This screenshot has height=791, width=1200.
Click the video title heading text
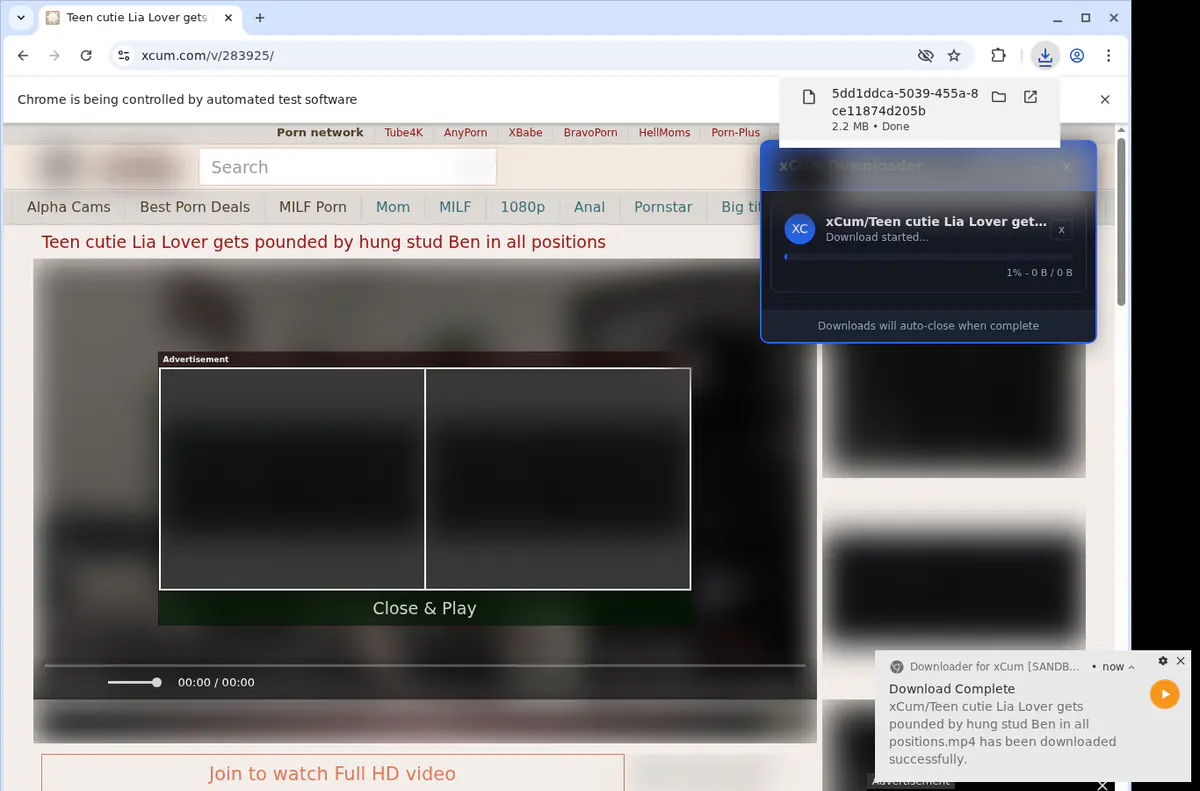(x=323, y=242)
